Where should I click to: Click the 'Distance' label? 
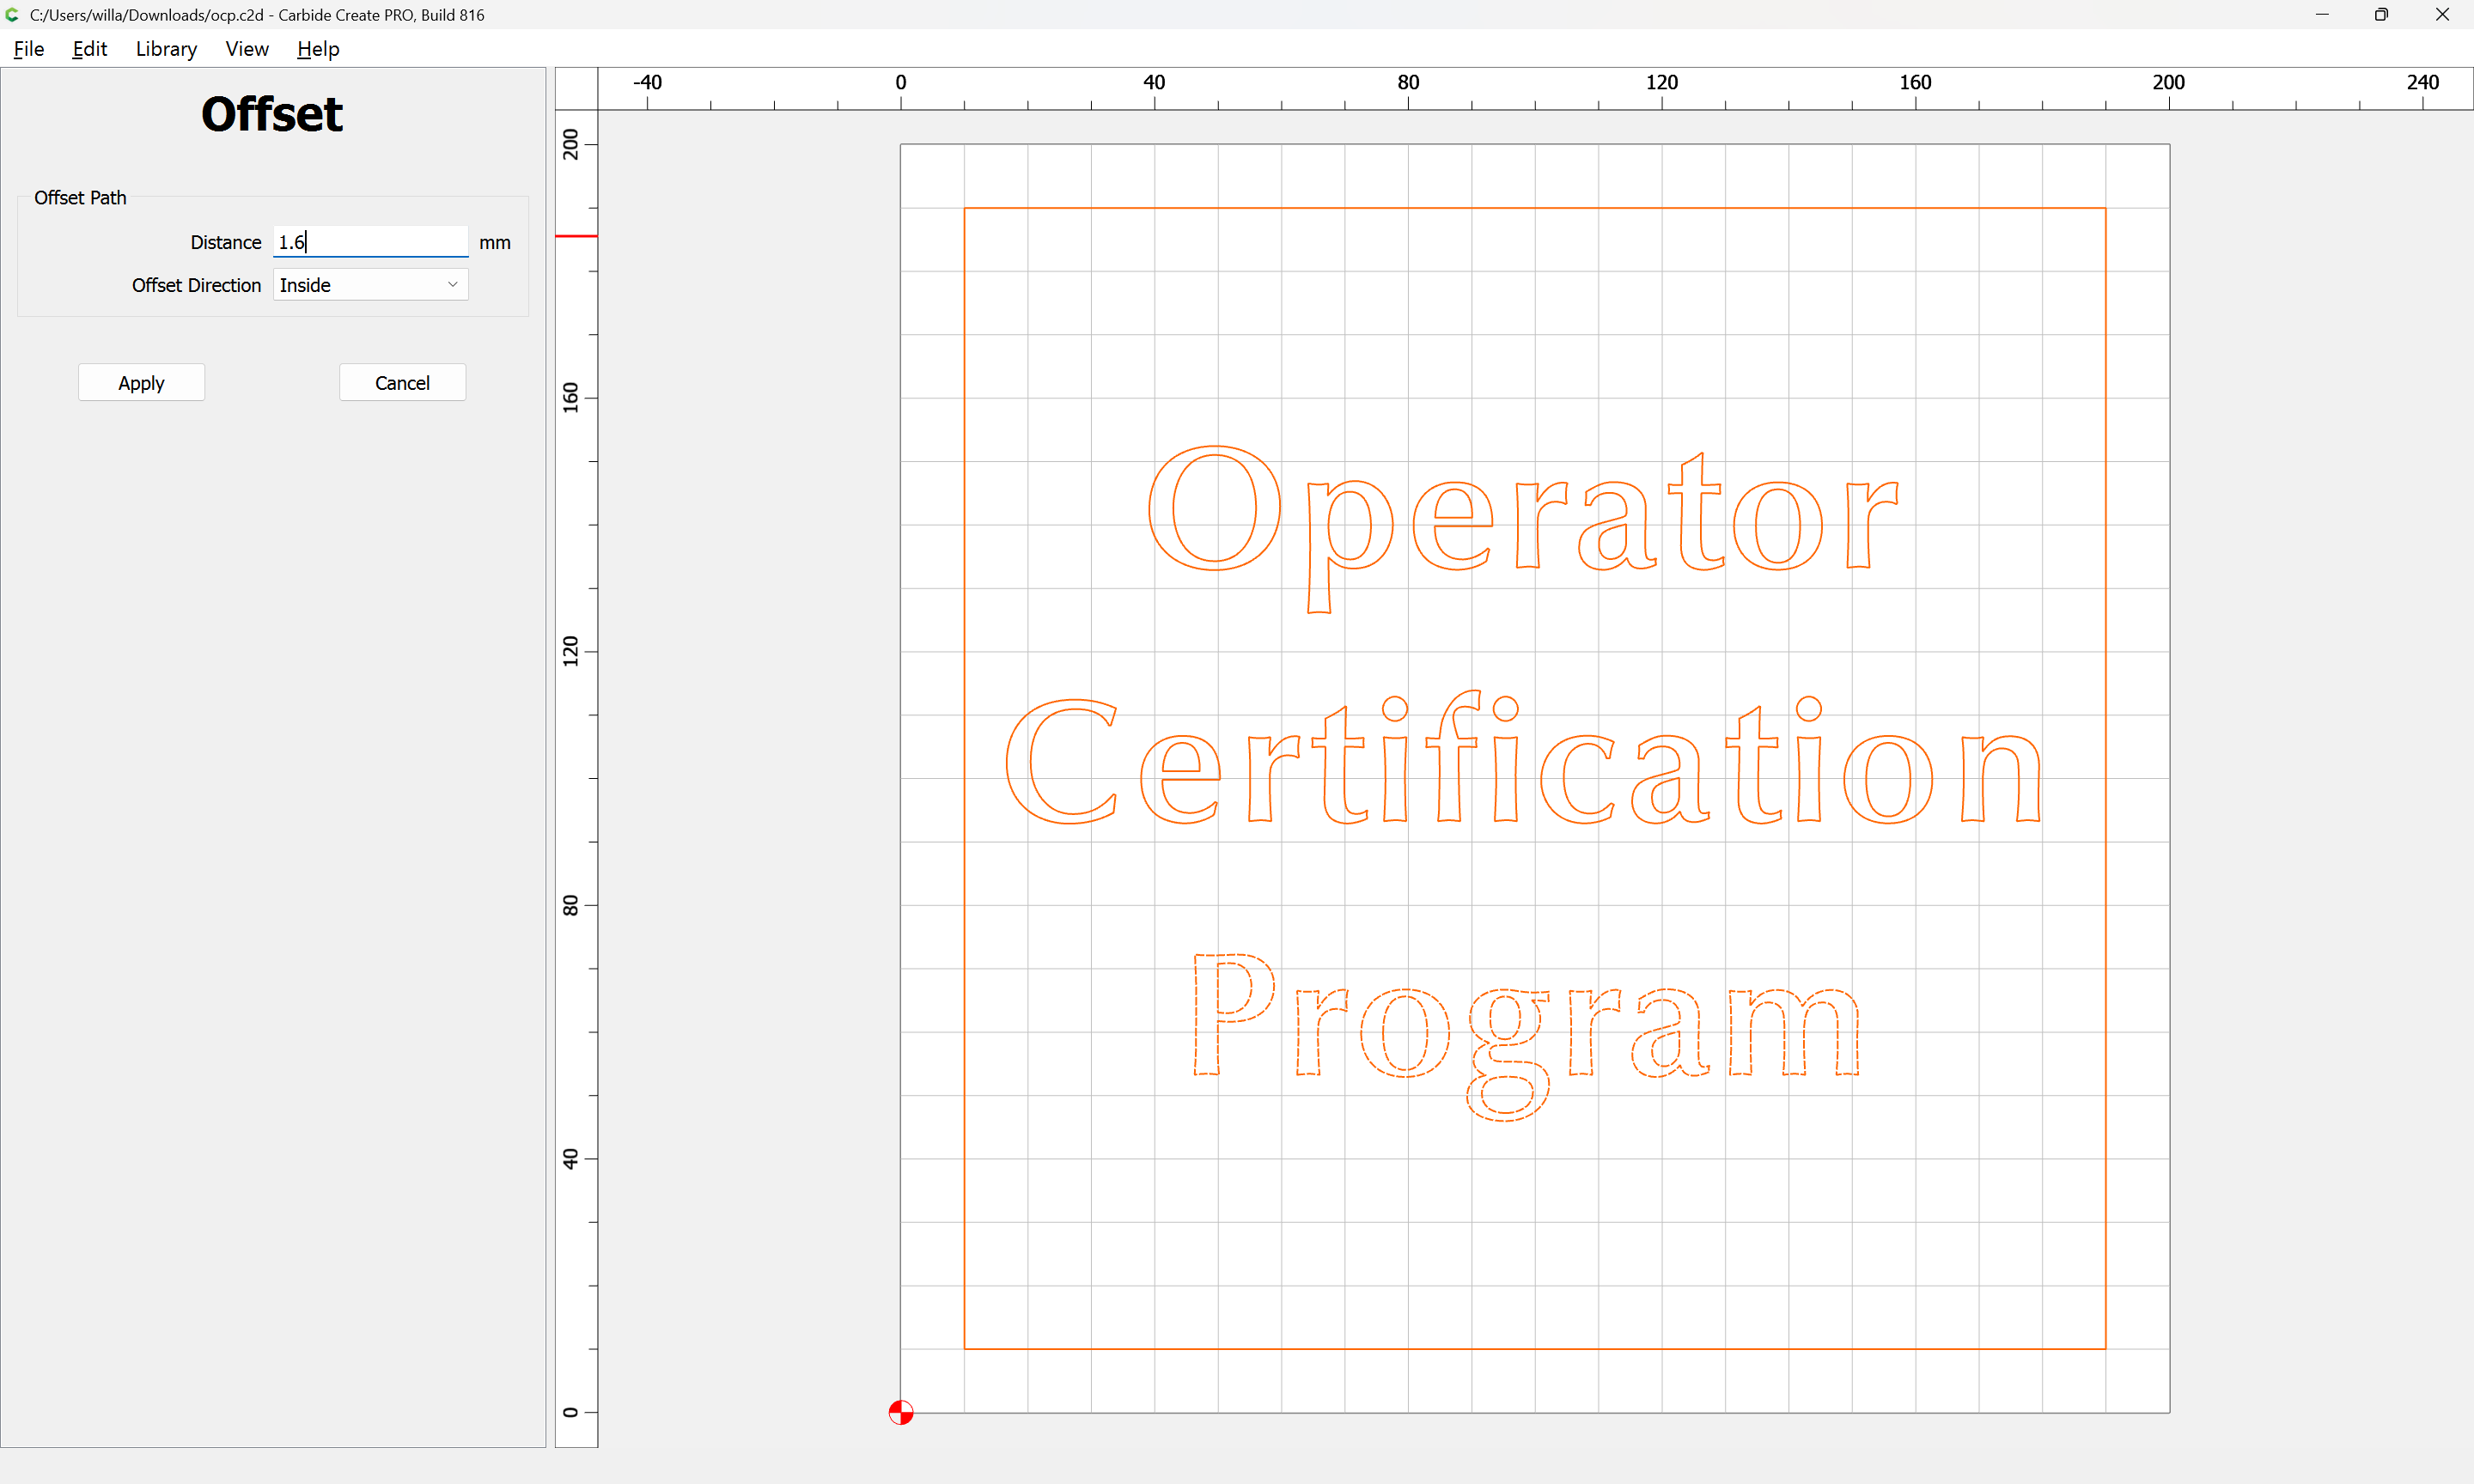point(225,242)
